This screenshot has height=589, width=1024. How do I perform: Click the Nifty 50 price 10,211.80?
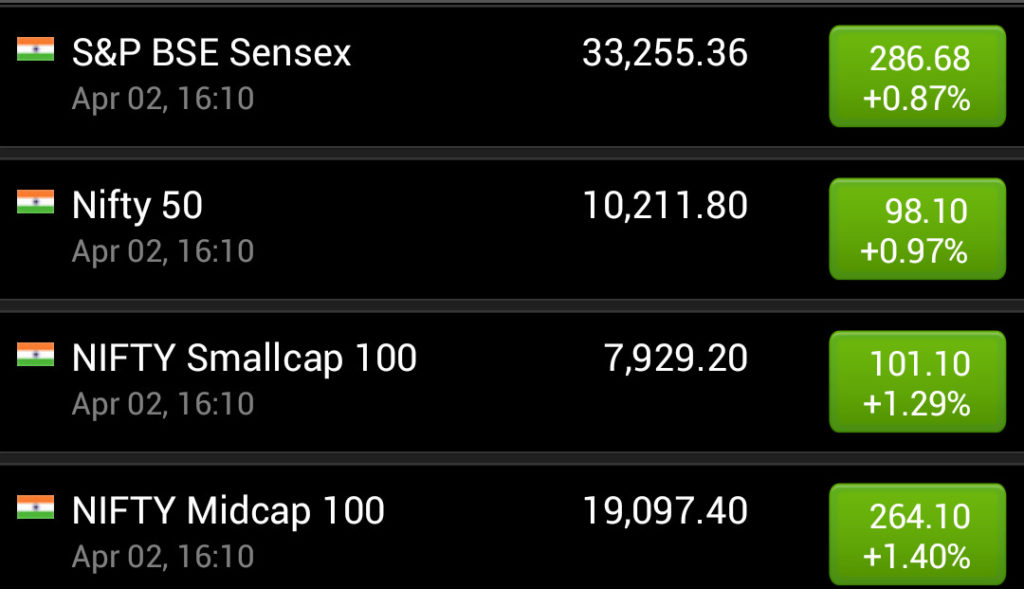click(x=665, y=206)
